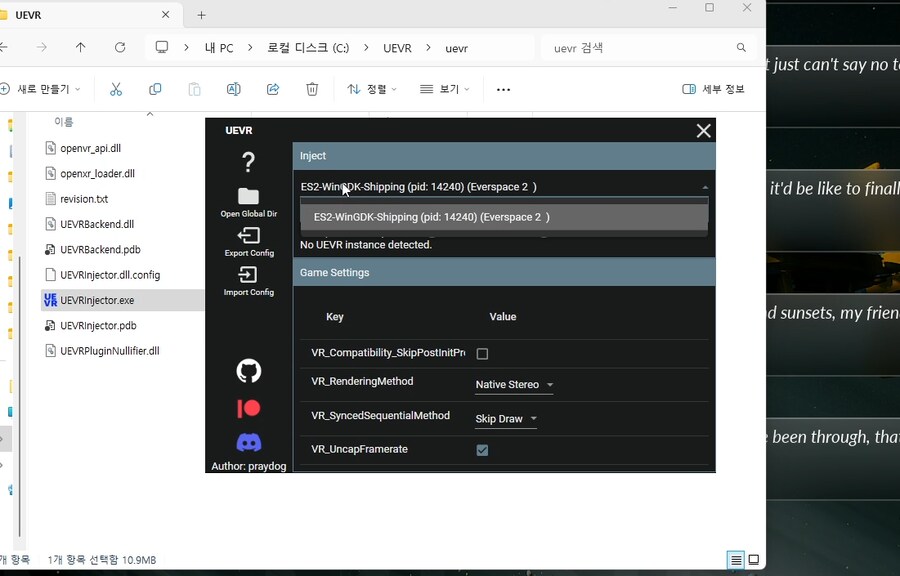
Task: Click the Export Config icon
Action: click(x=249, y=235)
